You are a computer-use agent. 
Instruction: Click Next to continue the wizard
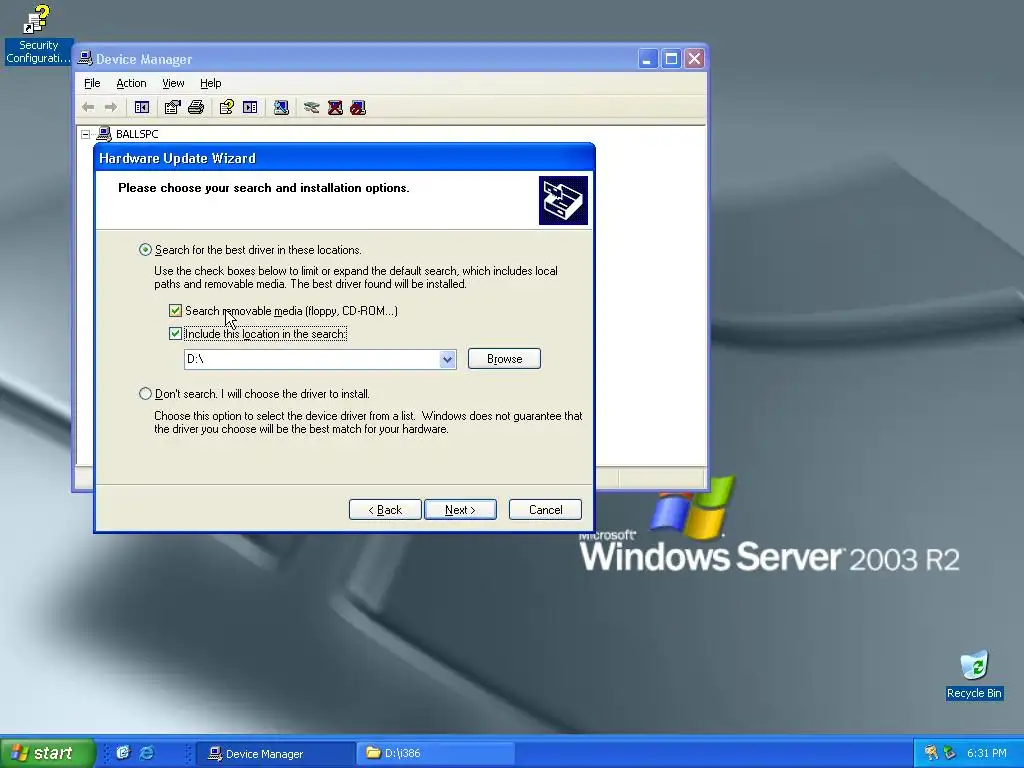[x=460, y=509]
